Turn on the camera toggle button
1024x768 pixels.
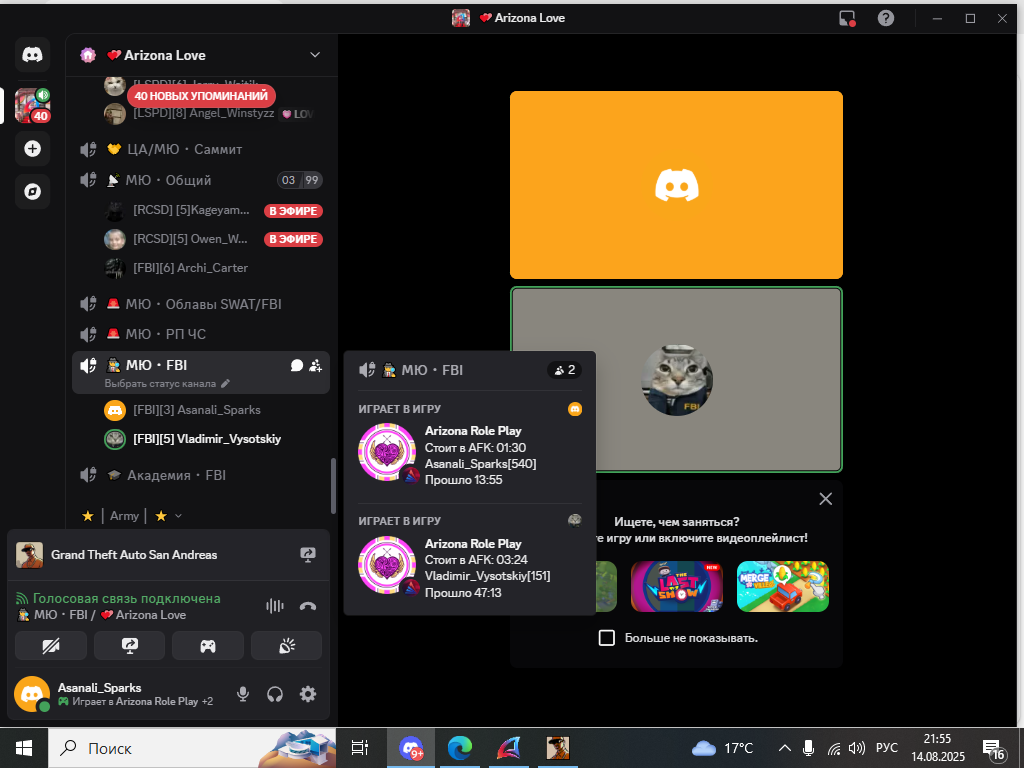[51, 646]
